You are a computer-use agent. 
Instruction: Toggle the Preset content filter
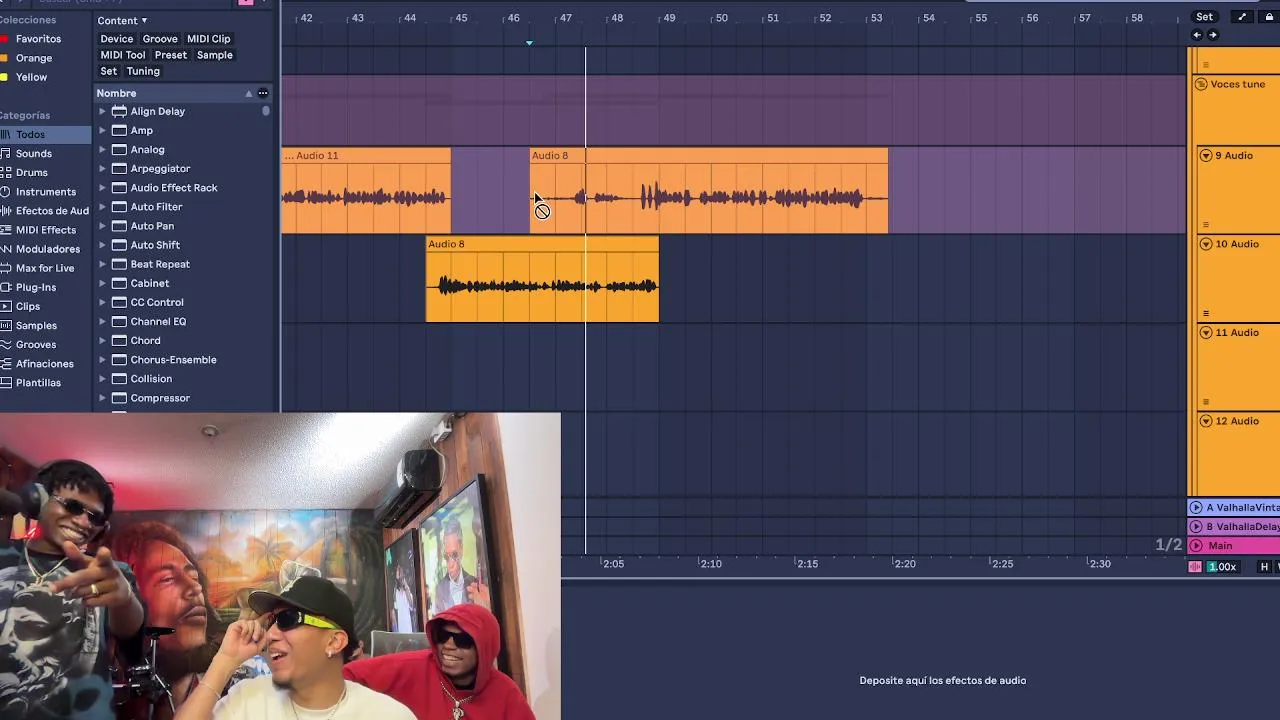click(170, 55)
